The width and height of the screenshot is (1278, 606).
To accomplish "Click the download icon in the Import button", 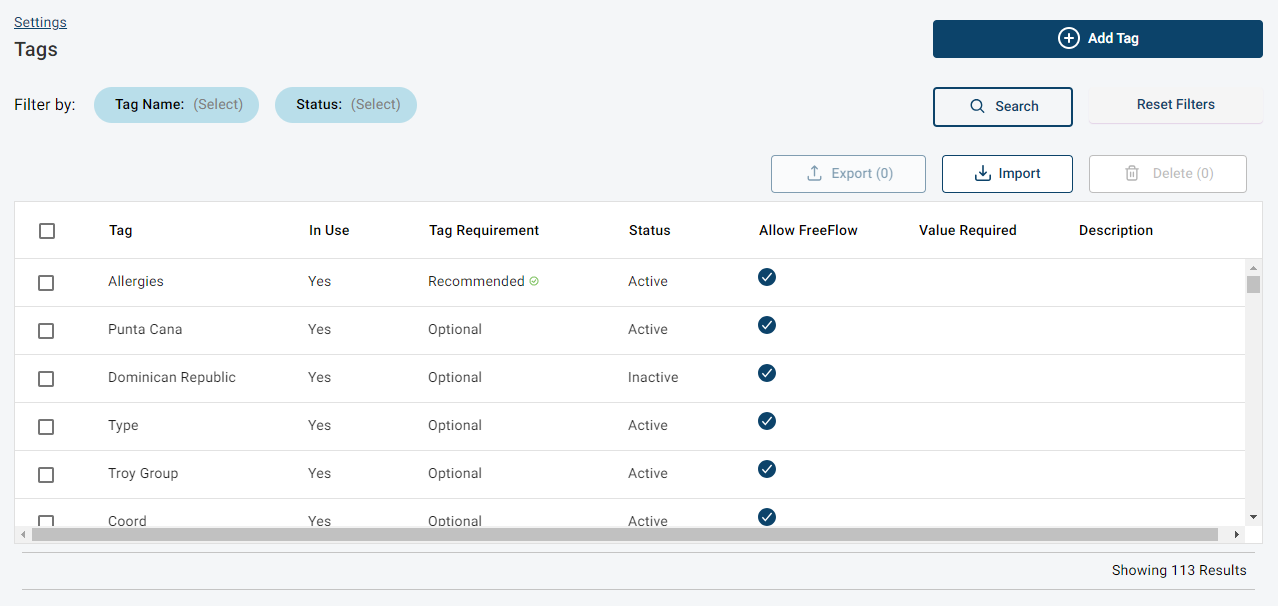I will coord(982,174).
